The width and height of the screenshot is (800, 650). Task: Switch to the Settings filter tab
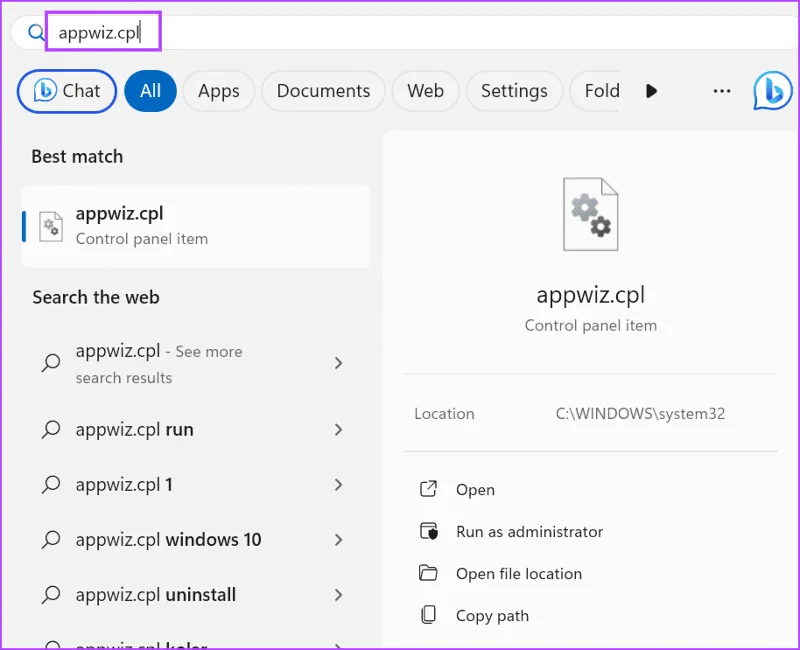pyautogui.click(x=514, y=91)
